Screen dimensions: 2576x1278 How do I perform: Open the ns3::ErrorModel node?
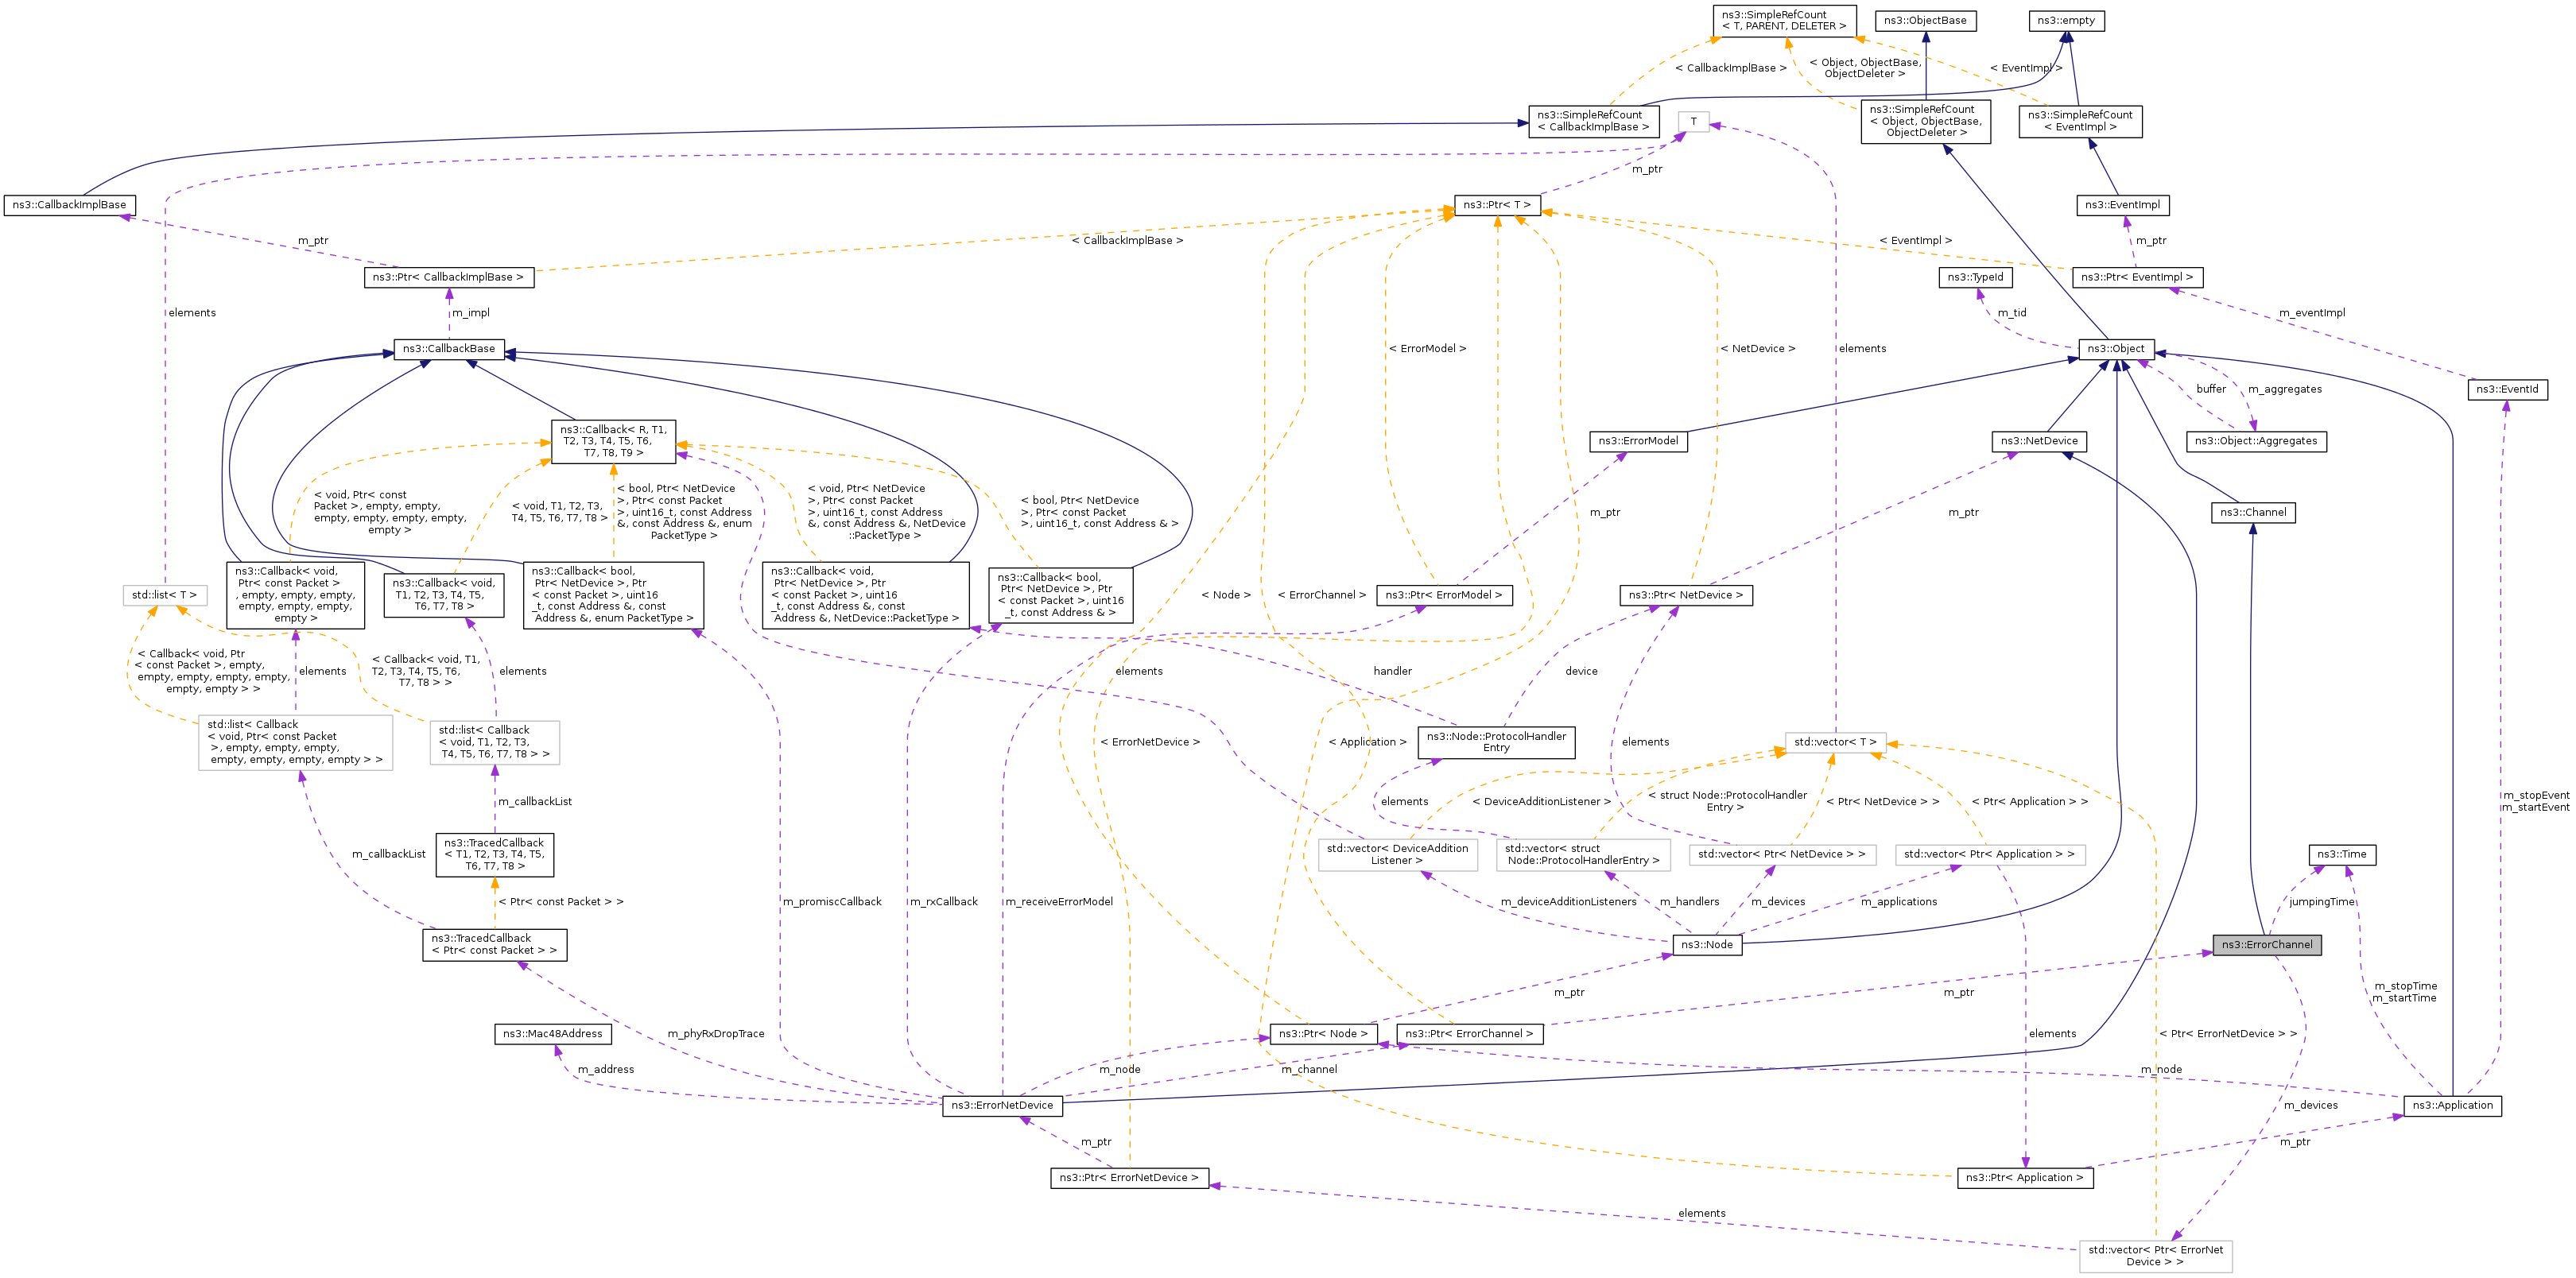(x=1639, y=441)
